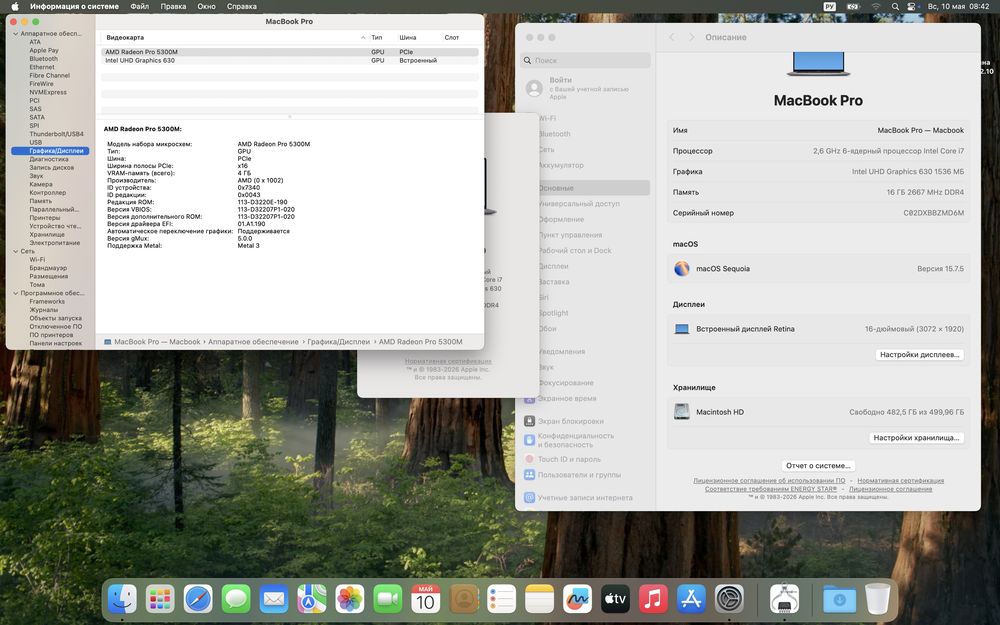Open Универсальный доступ in Settings sidebar
The width and height of the screenshot is (1000, 625).
[578, 204]
